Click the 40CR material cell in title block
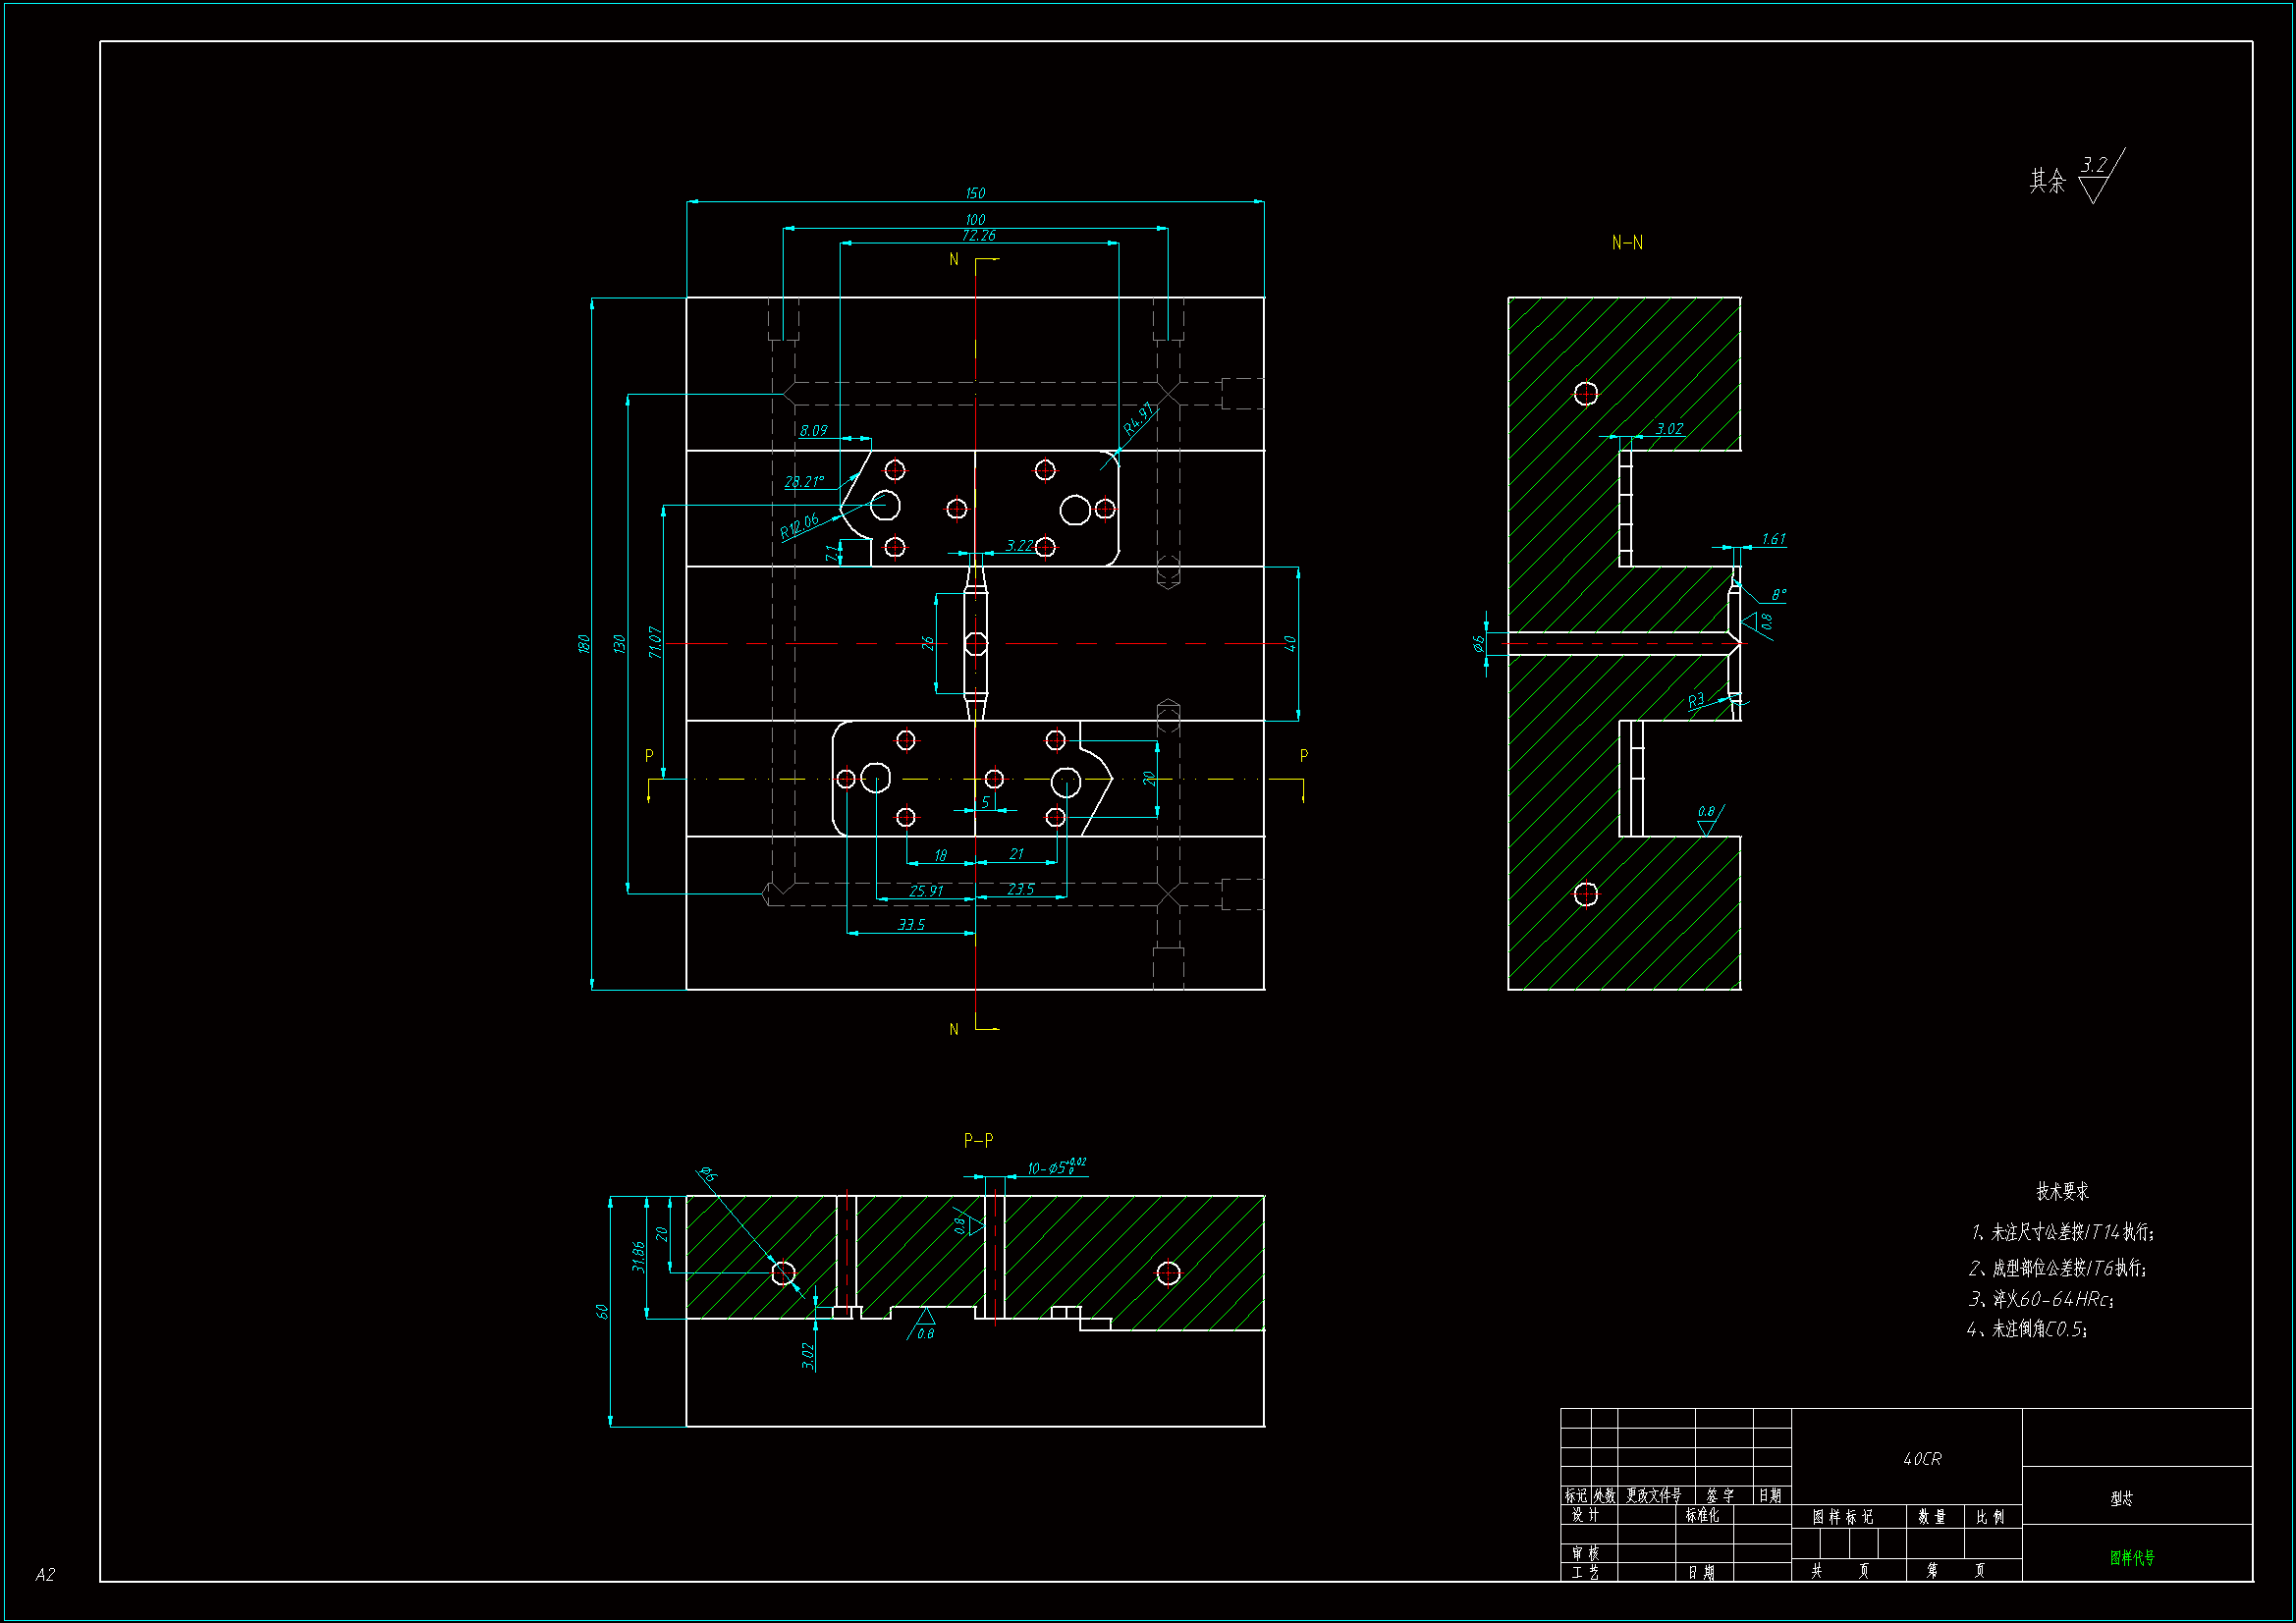This screenshot has height=1623, width=2296. coord(1922,1459)
